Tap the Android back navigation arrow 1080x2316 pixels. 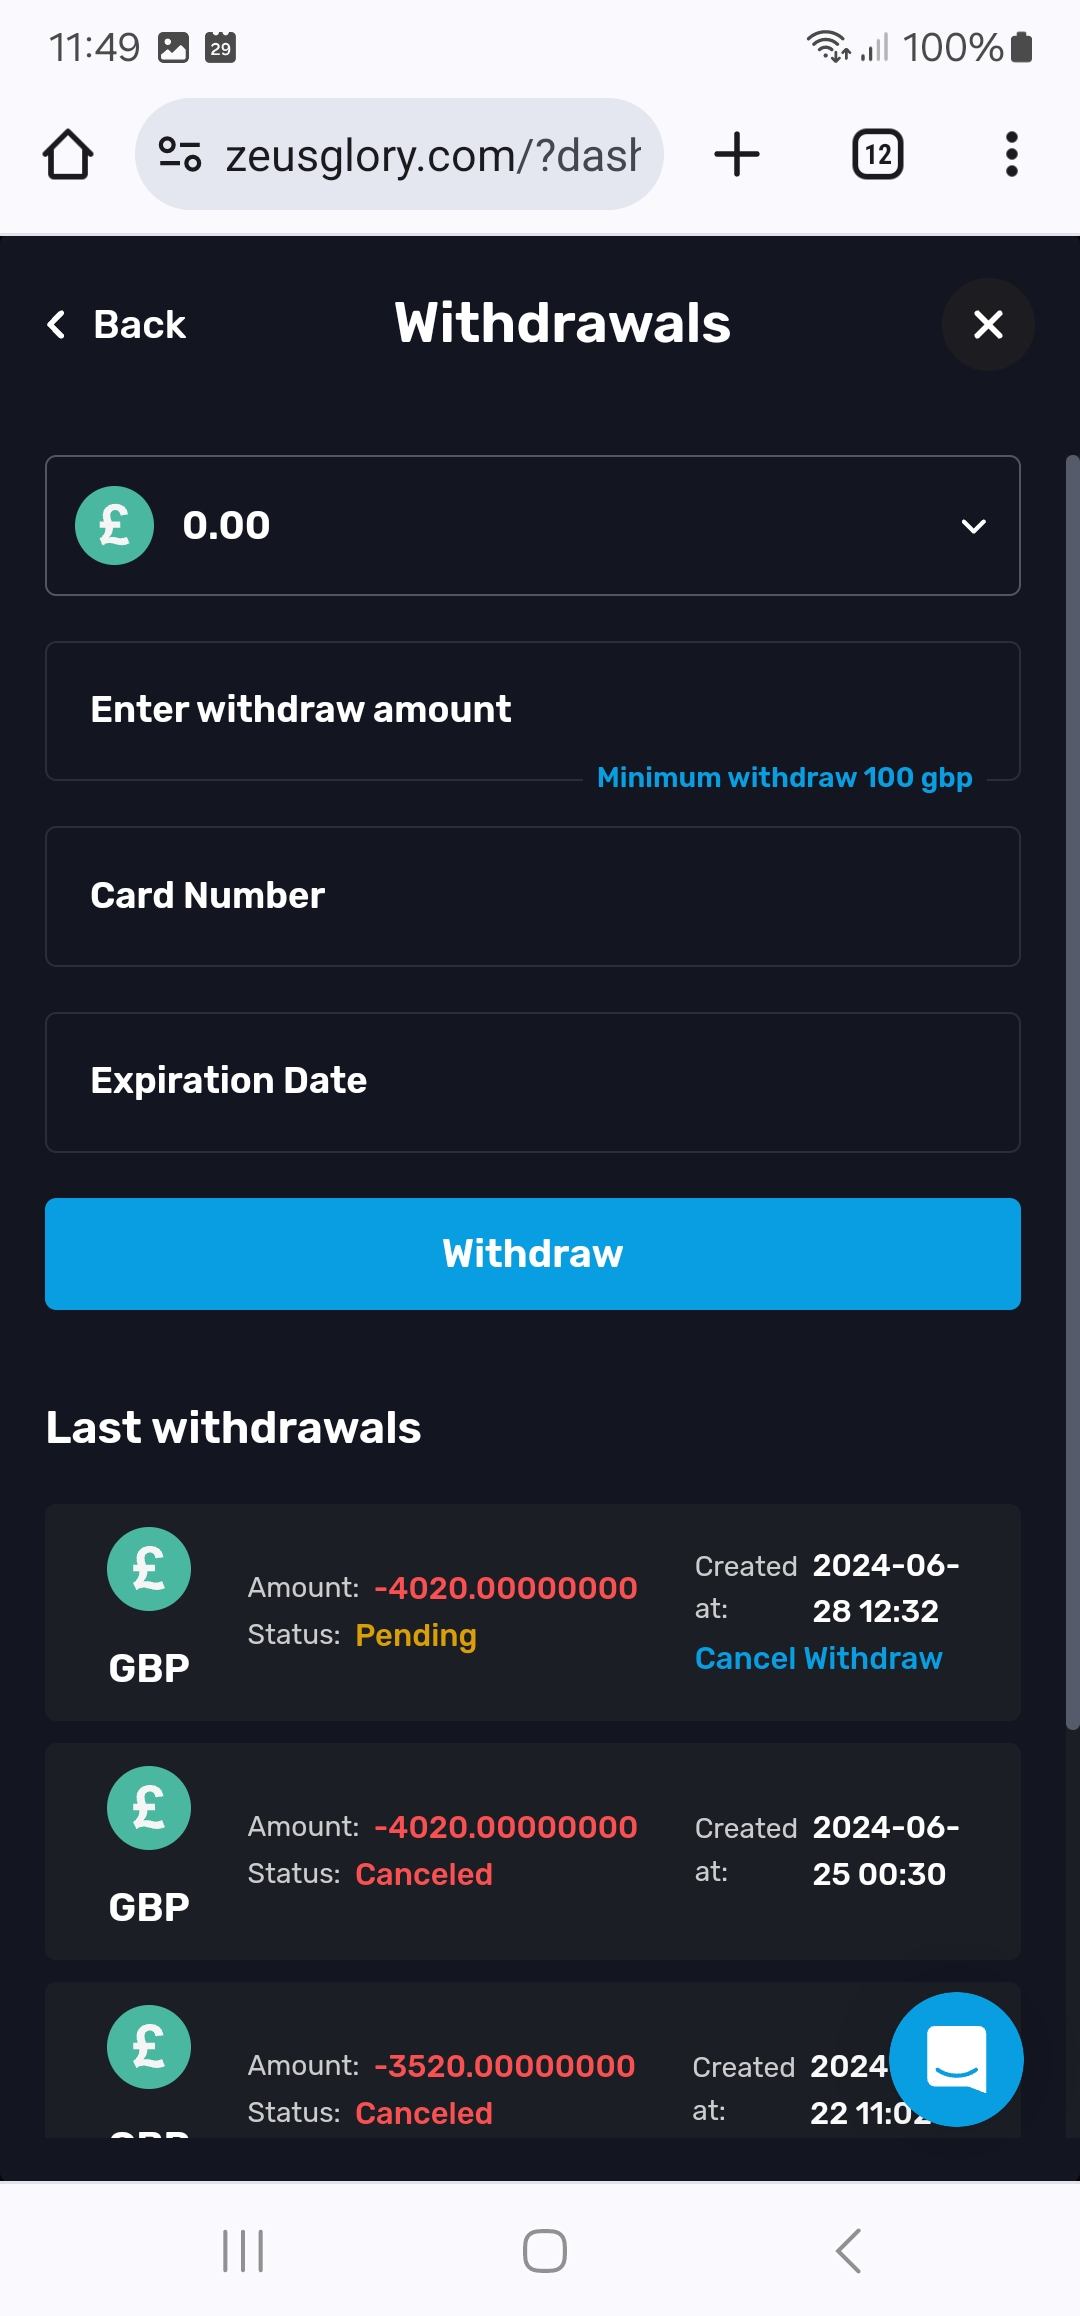click(848, 2250)
